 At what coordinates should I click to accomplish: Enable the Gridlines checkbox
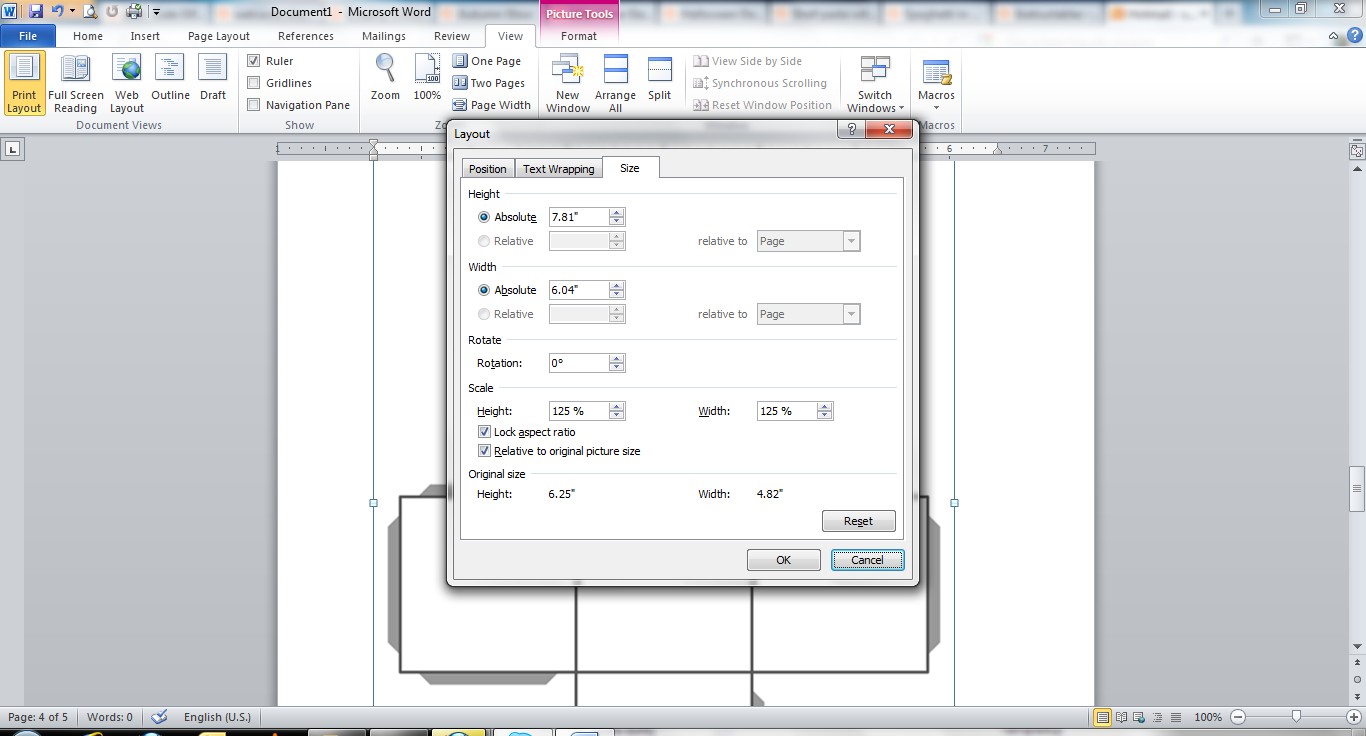(254, 83)
